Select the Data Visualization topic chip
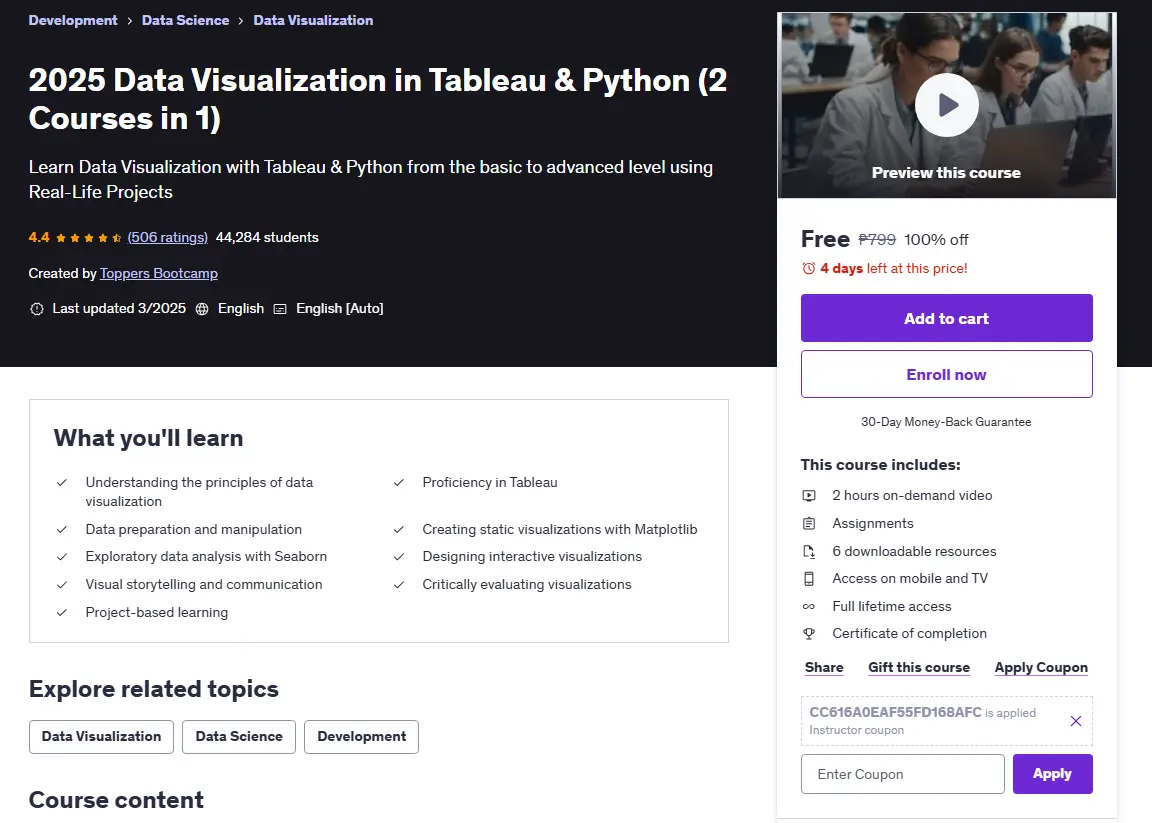This screenshot has width=1152, height=823. (101, 736)
